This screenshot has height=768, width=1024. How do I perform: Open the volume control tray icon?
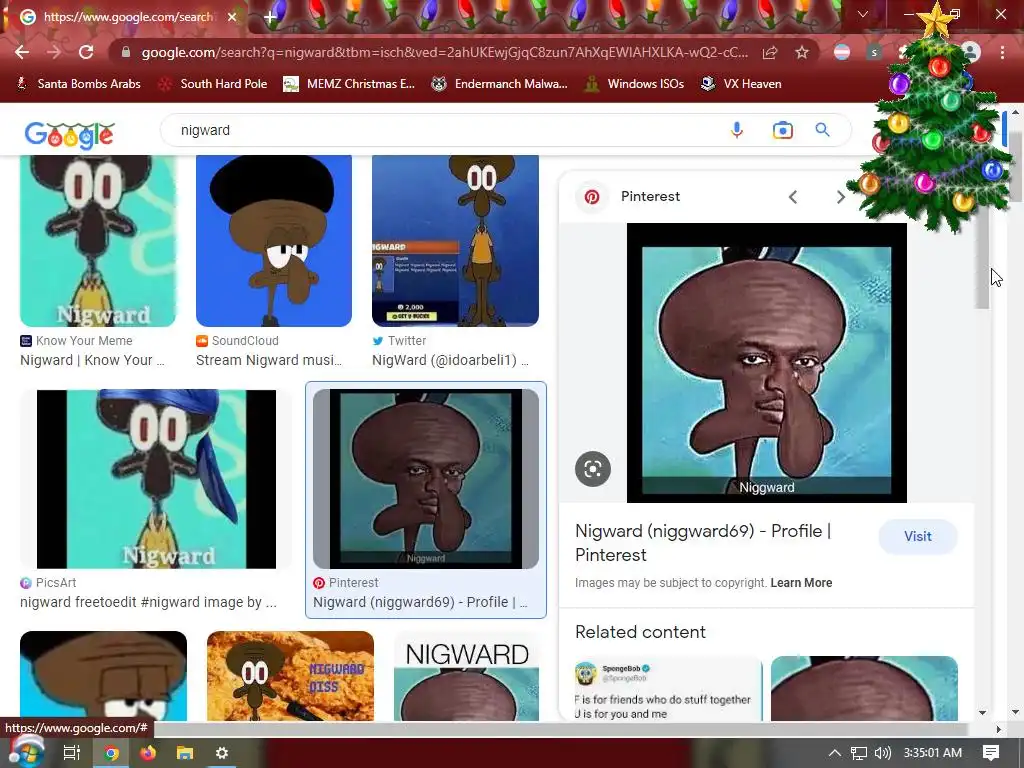[882, 753]
